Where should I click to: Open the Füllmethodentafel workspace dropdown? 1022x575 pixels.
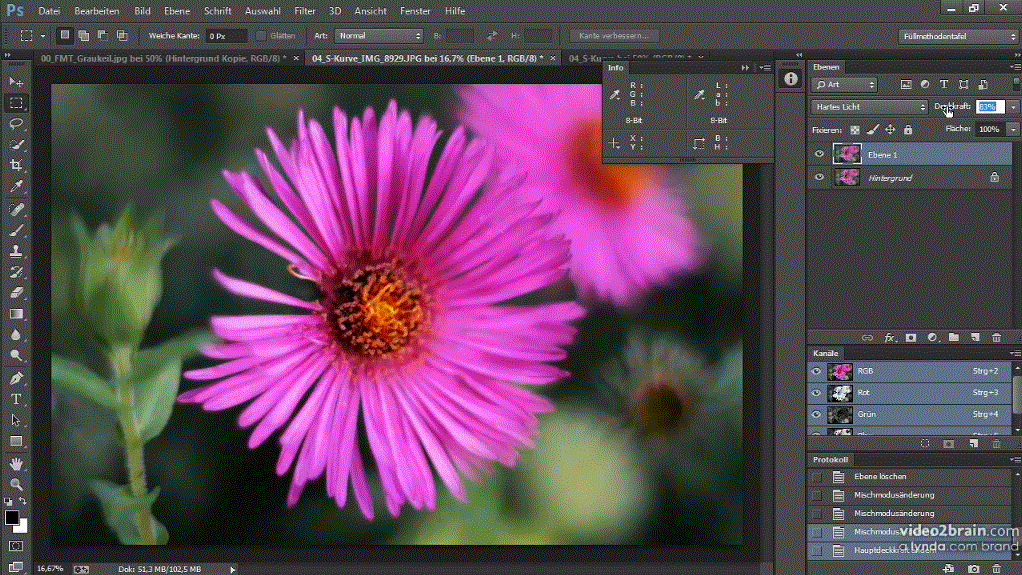tap(959, 37)
